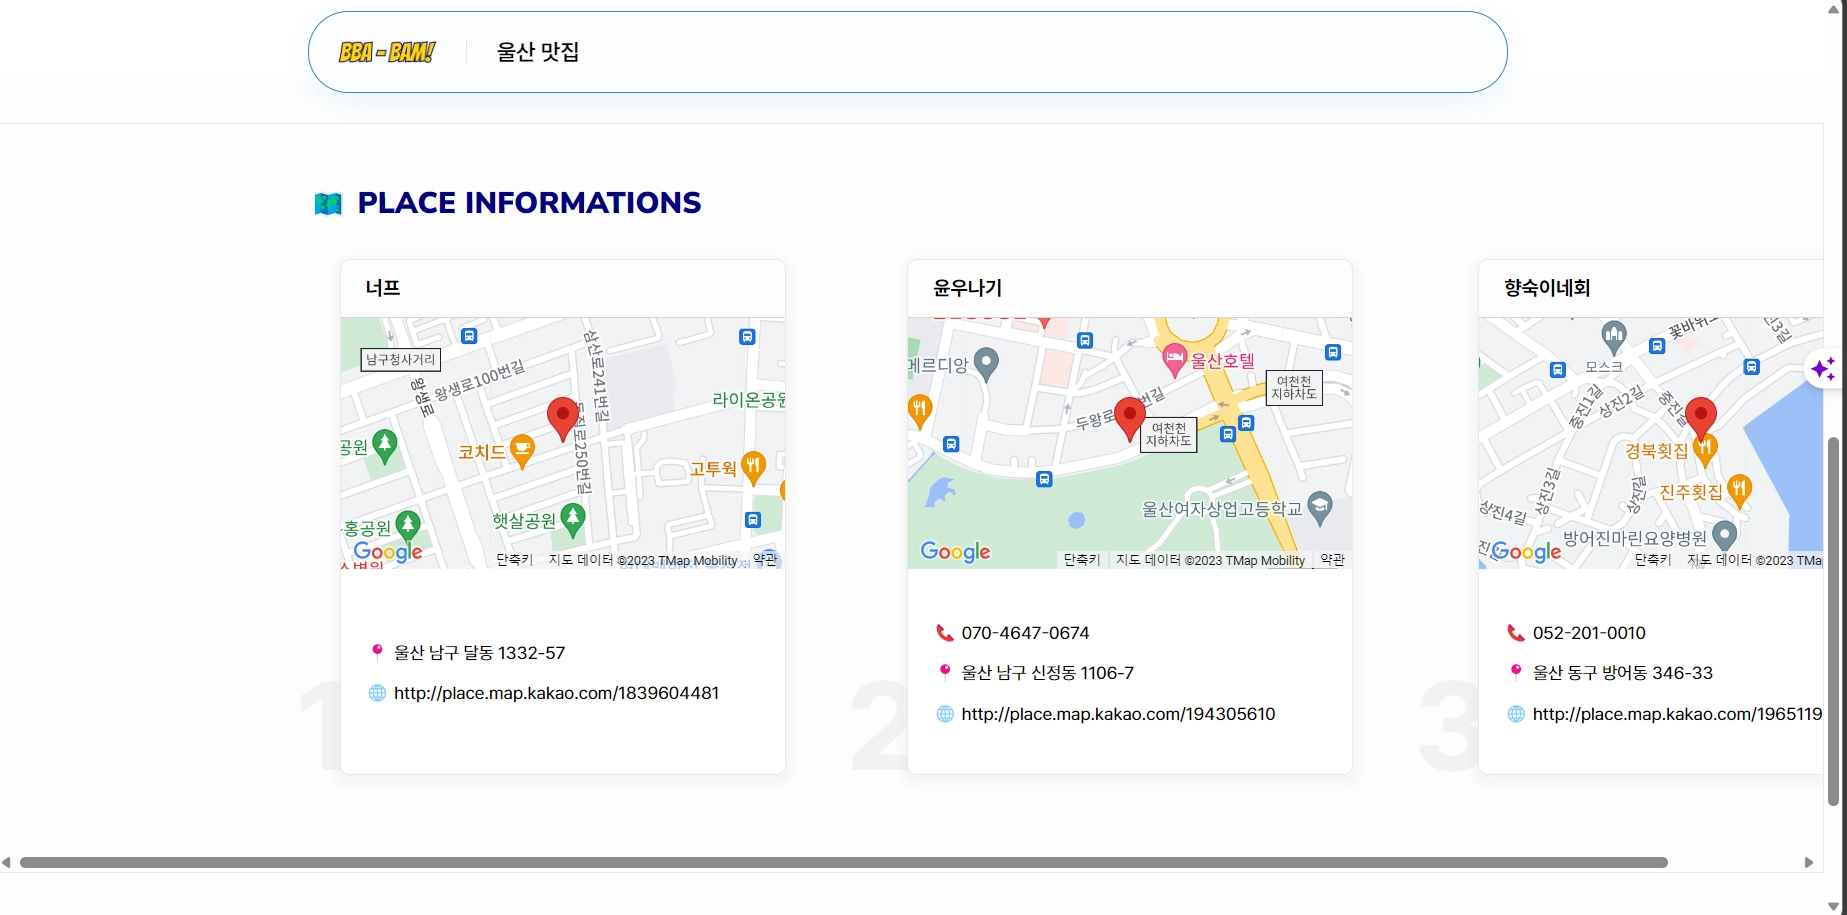Click 단축키 on the 윤우나기 map
Viewport: 1847px width, 915px height.
[x=1081, y=560]
